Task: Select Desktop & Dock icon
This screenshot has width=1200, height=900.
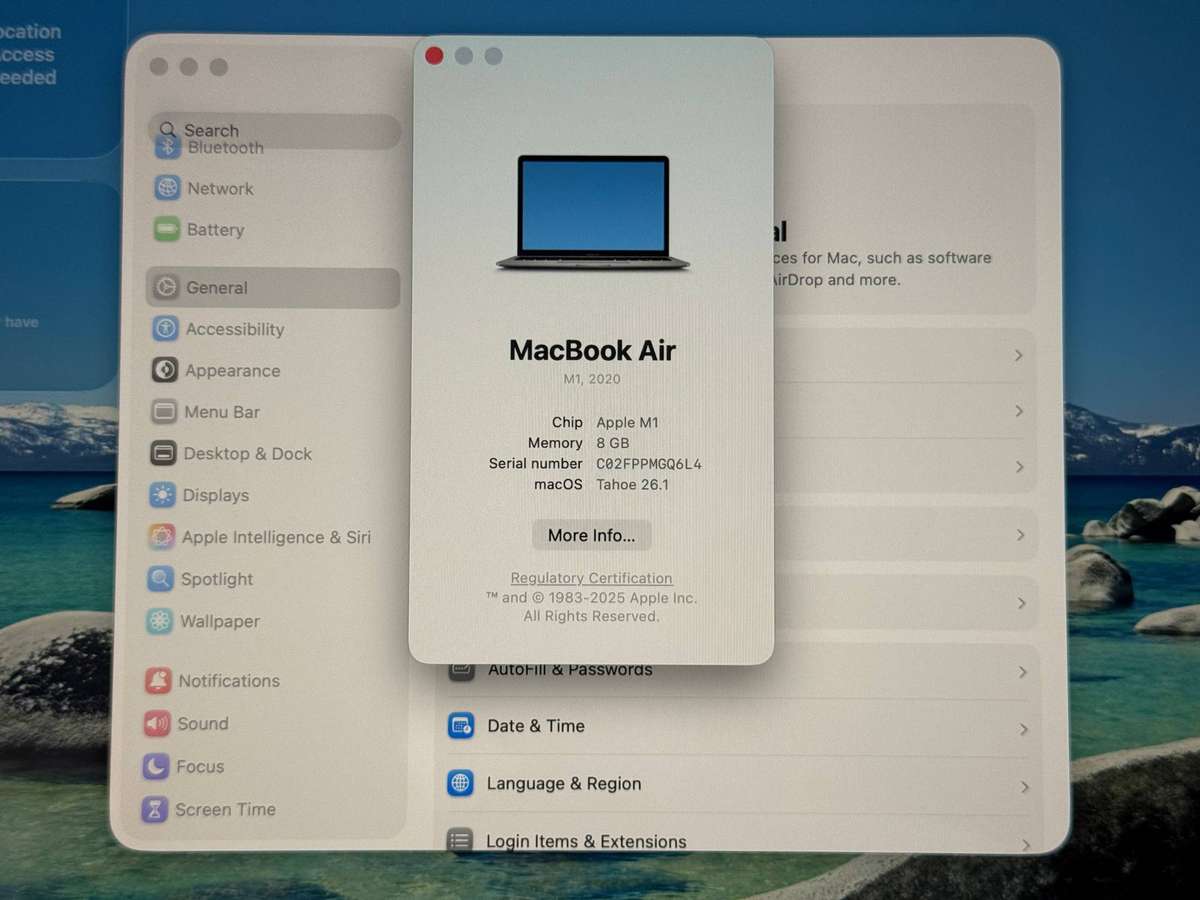Action: point(164,453)
